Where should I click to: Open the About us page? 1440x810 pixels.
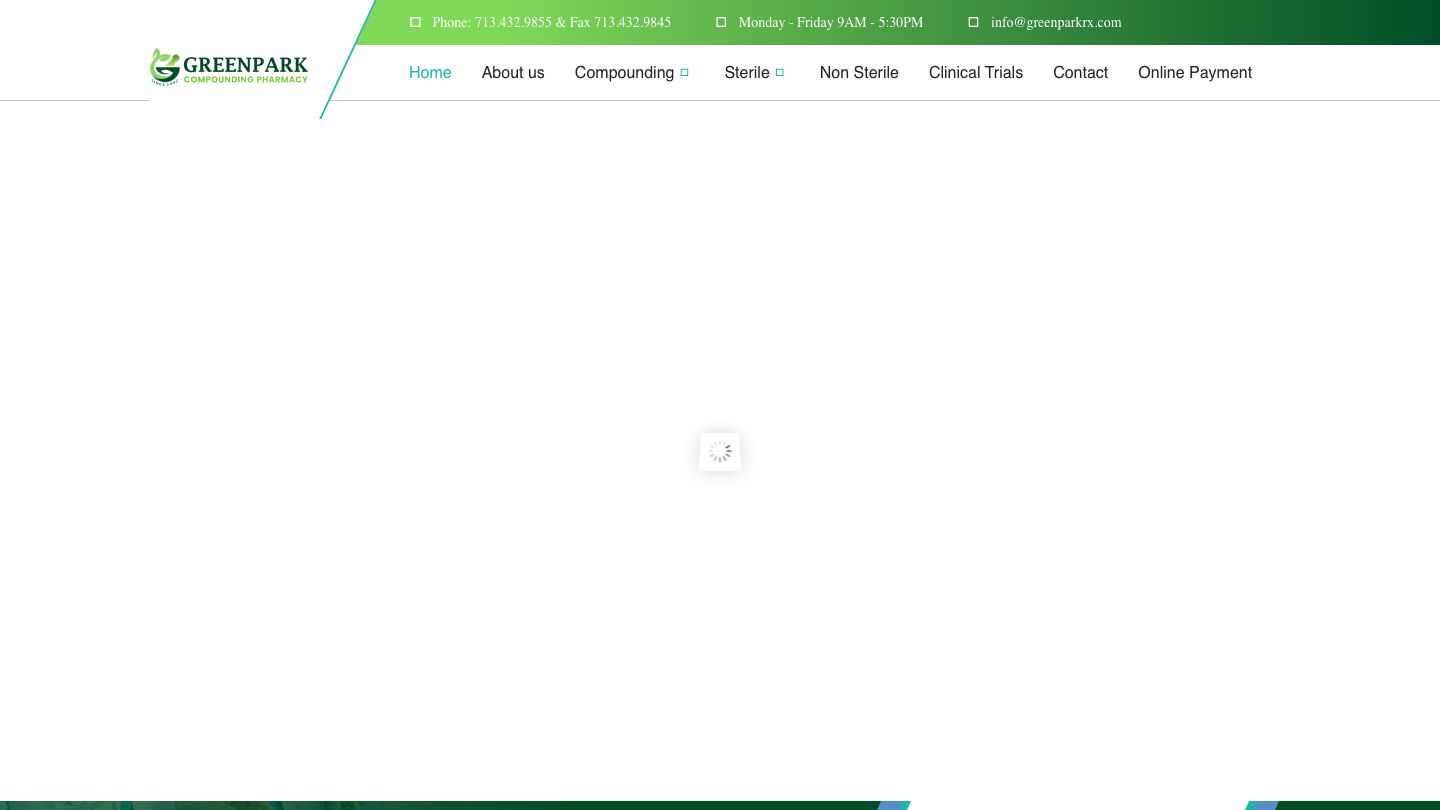coord(513,72)
